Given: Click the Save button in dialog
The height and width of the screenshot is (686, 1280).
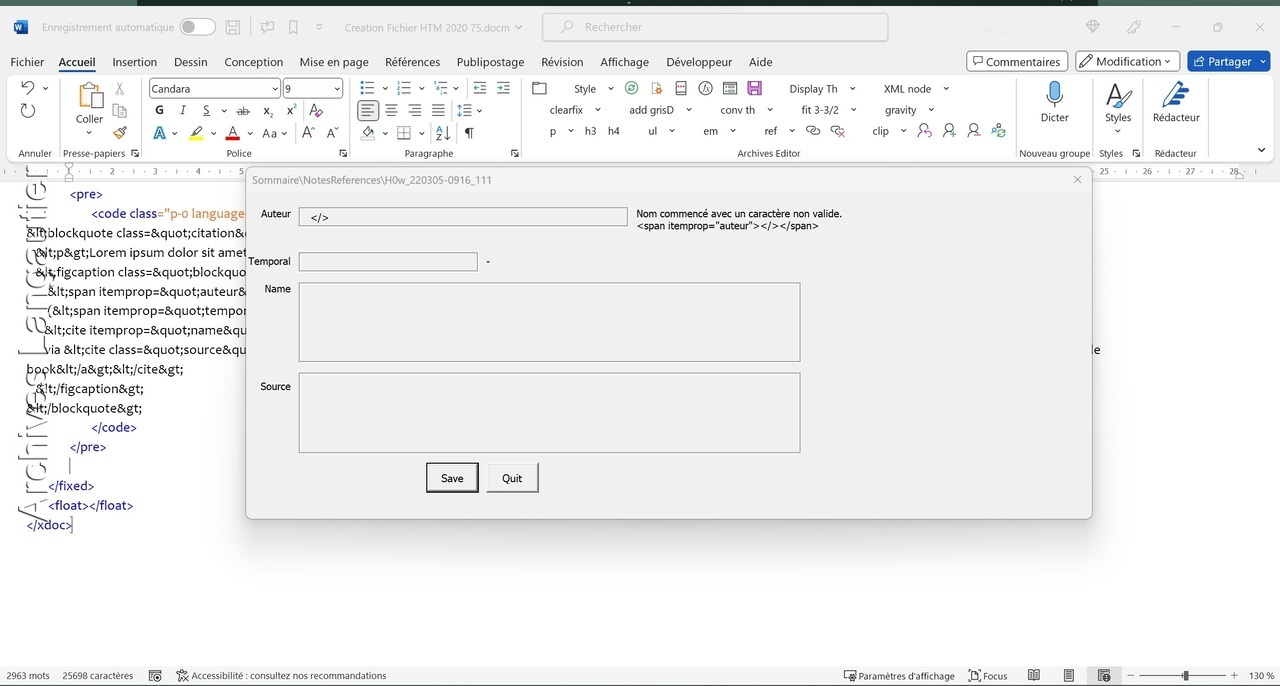Looking at the screenshot, I should click(x=452, y=478).
